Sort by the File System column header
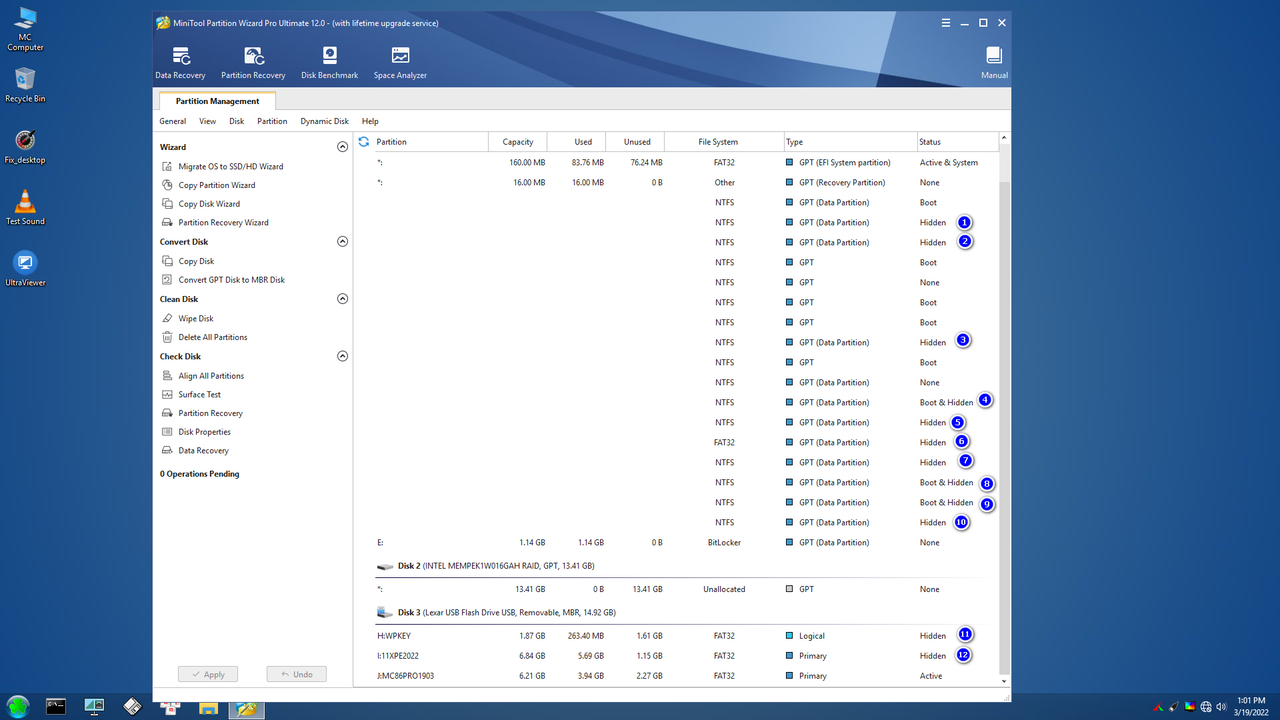This screenshot has height=720, width=1280. pos(724,142)
